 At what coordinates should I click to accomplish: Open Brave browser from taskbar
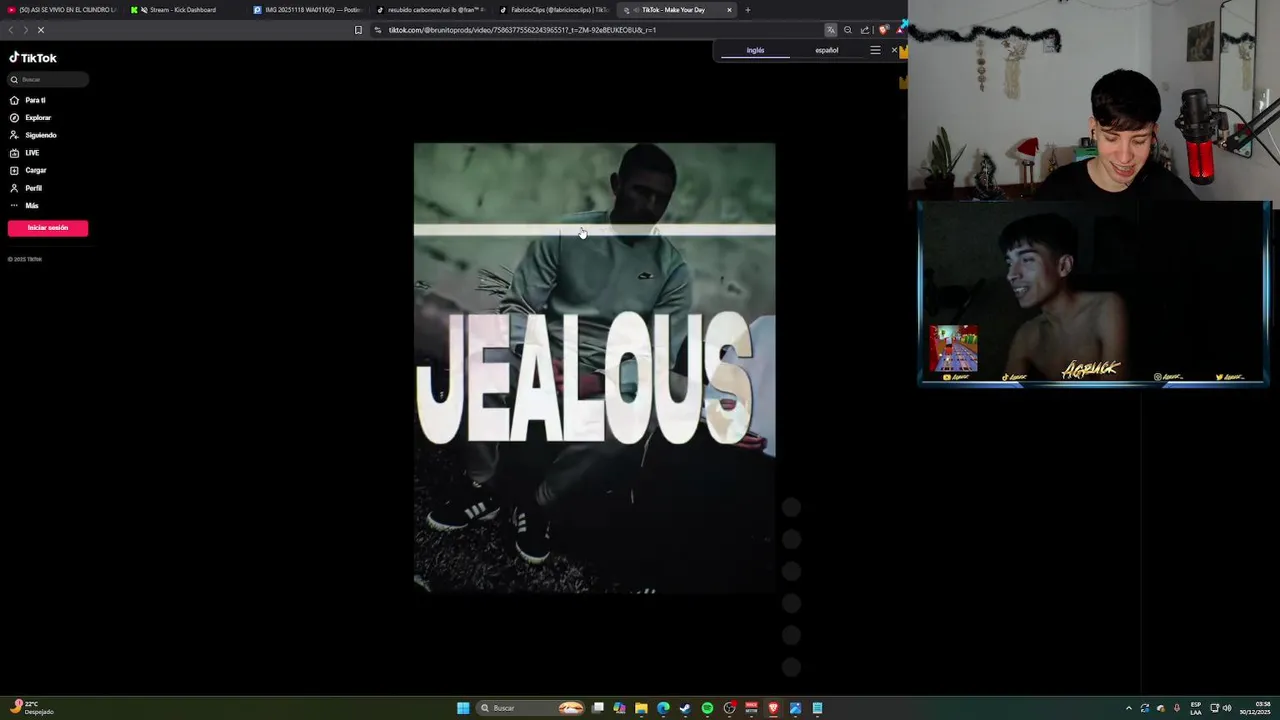tap(773, 708)
